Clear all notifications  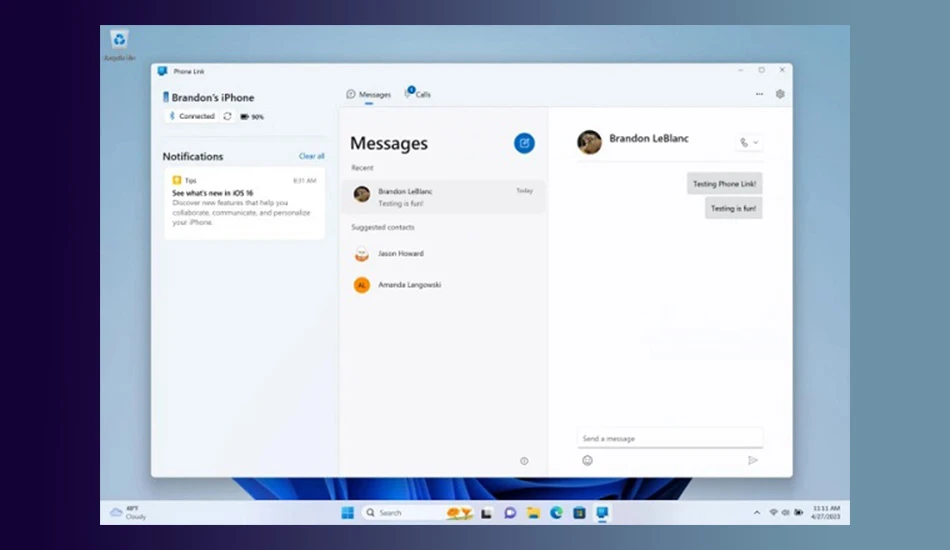(x=311, y=156)
